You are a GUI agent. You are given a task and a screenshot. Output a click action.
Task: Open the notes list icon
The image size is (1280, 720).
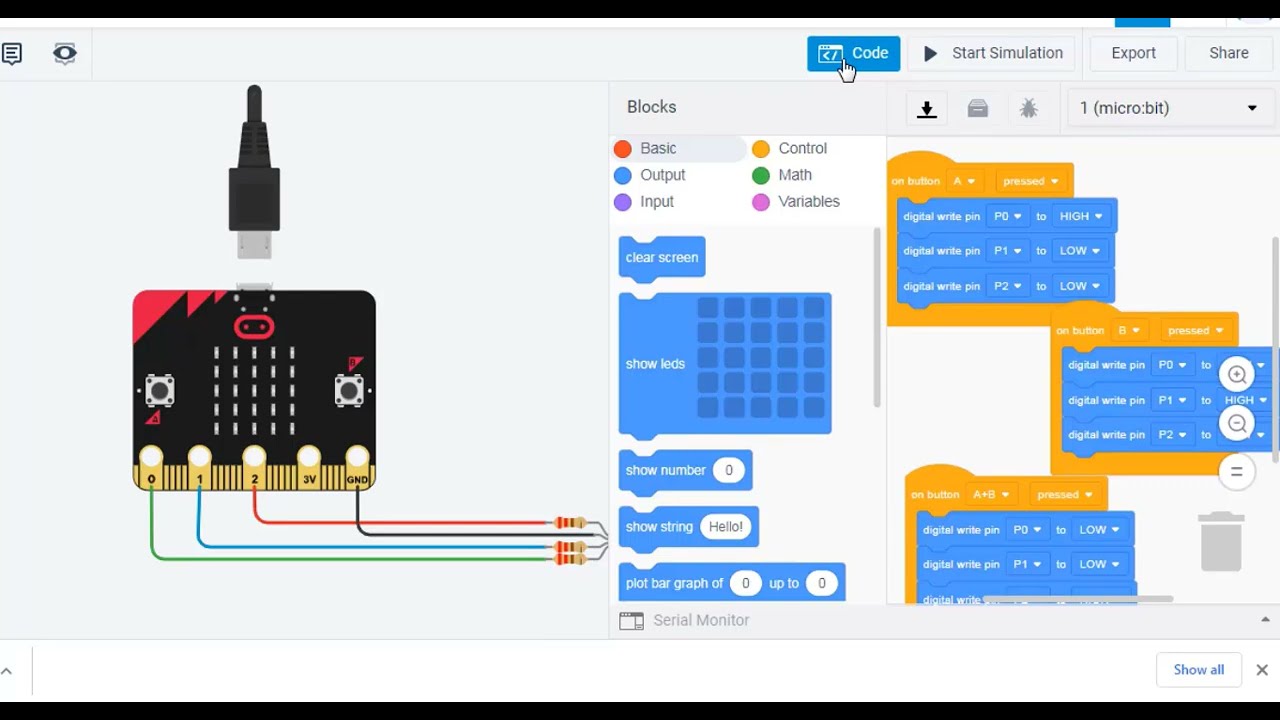[x=12, y=54]
